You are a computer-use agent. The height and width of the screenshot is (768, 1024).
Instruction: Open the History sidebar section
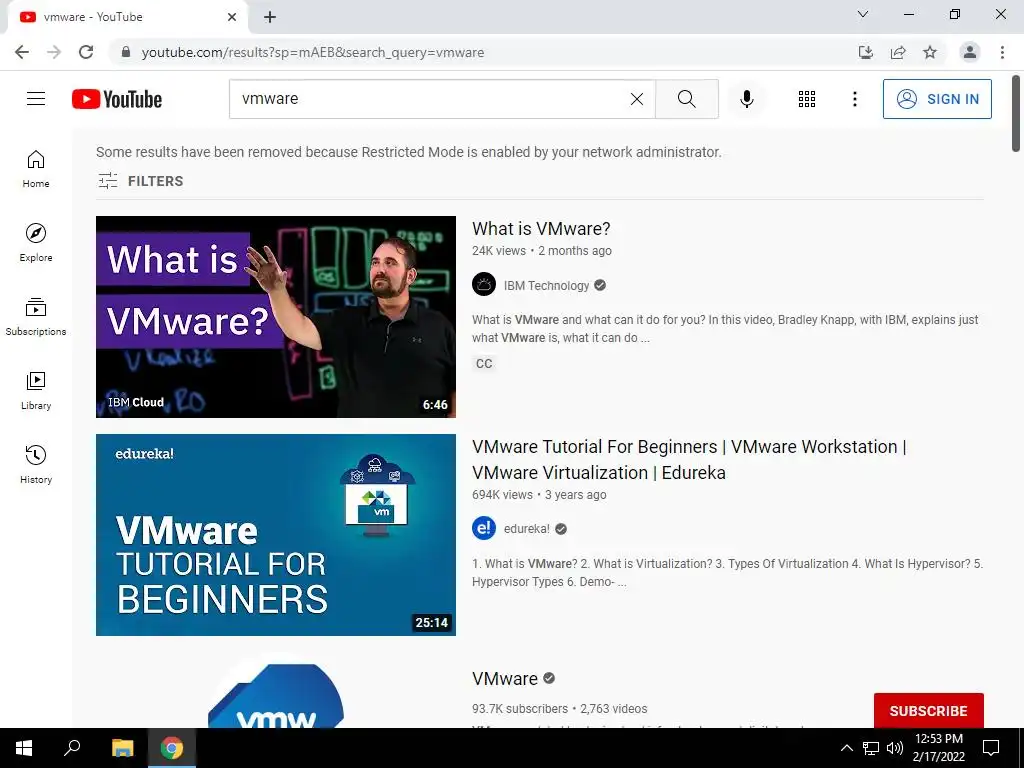click(x=36, y=464)
